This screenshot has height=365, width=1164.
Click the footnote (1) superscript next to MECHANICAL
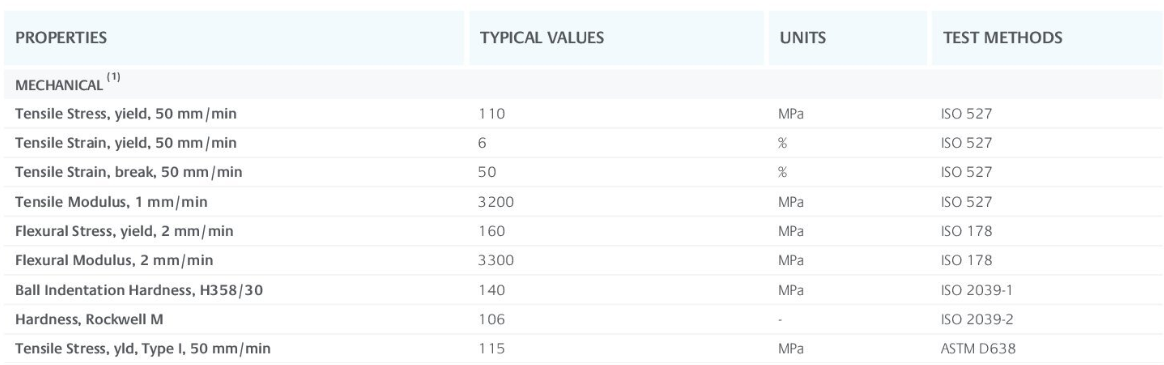[114, 77]
